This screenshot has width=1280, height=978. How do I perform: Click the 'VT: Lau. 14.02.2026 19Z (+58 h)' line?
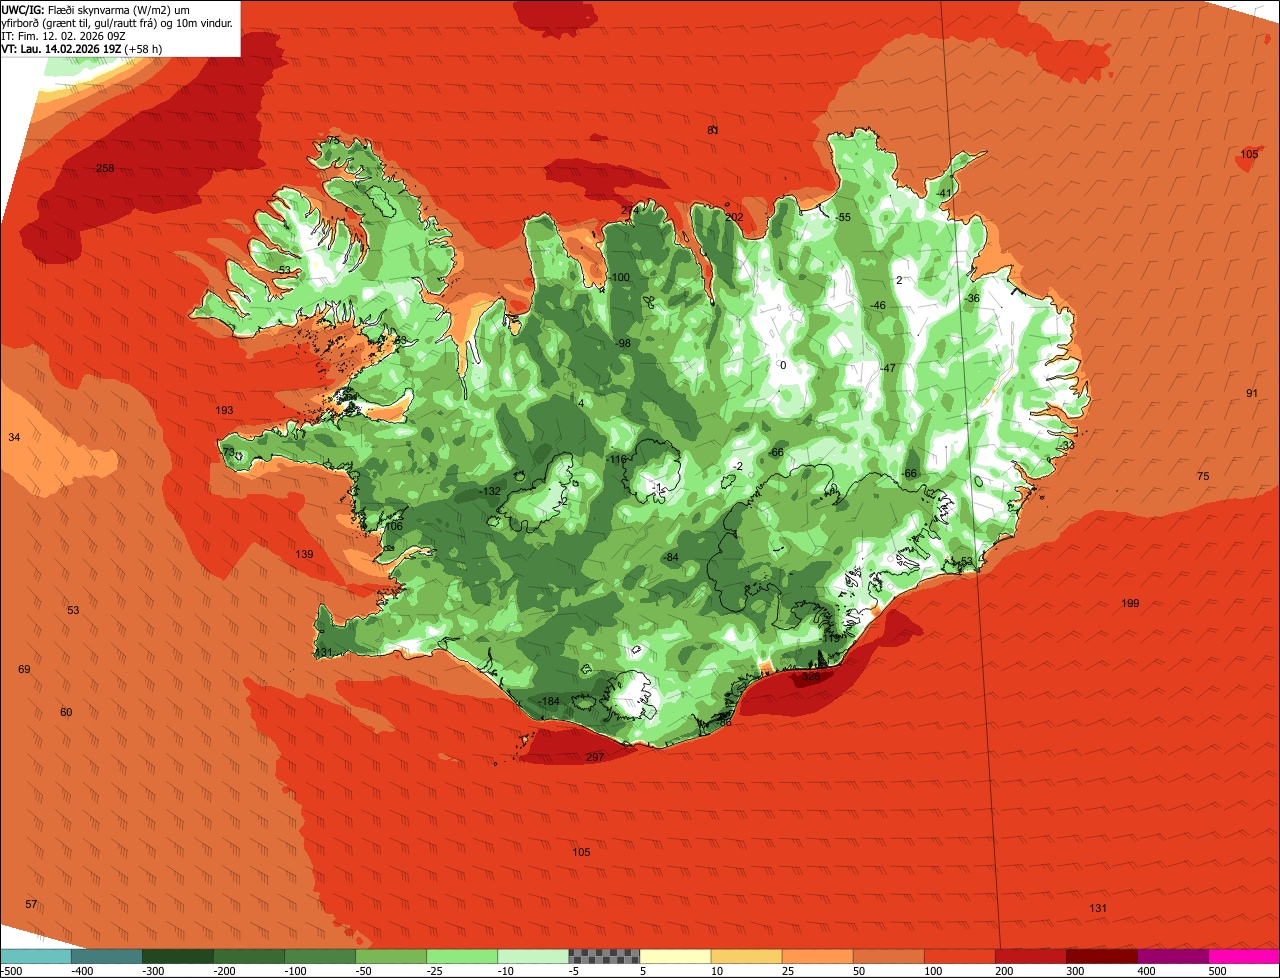click(82, 48)
